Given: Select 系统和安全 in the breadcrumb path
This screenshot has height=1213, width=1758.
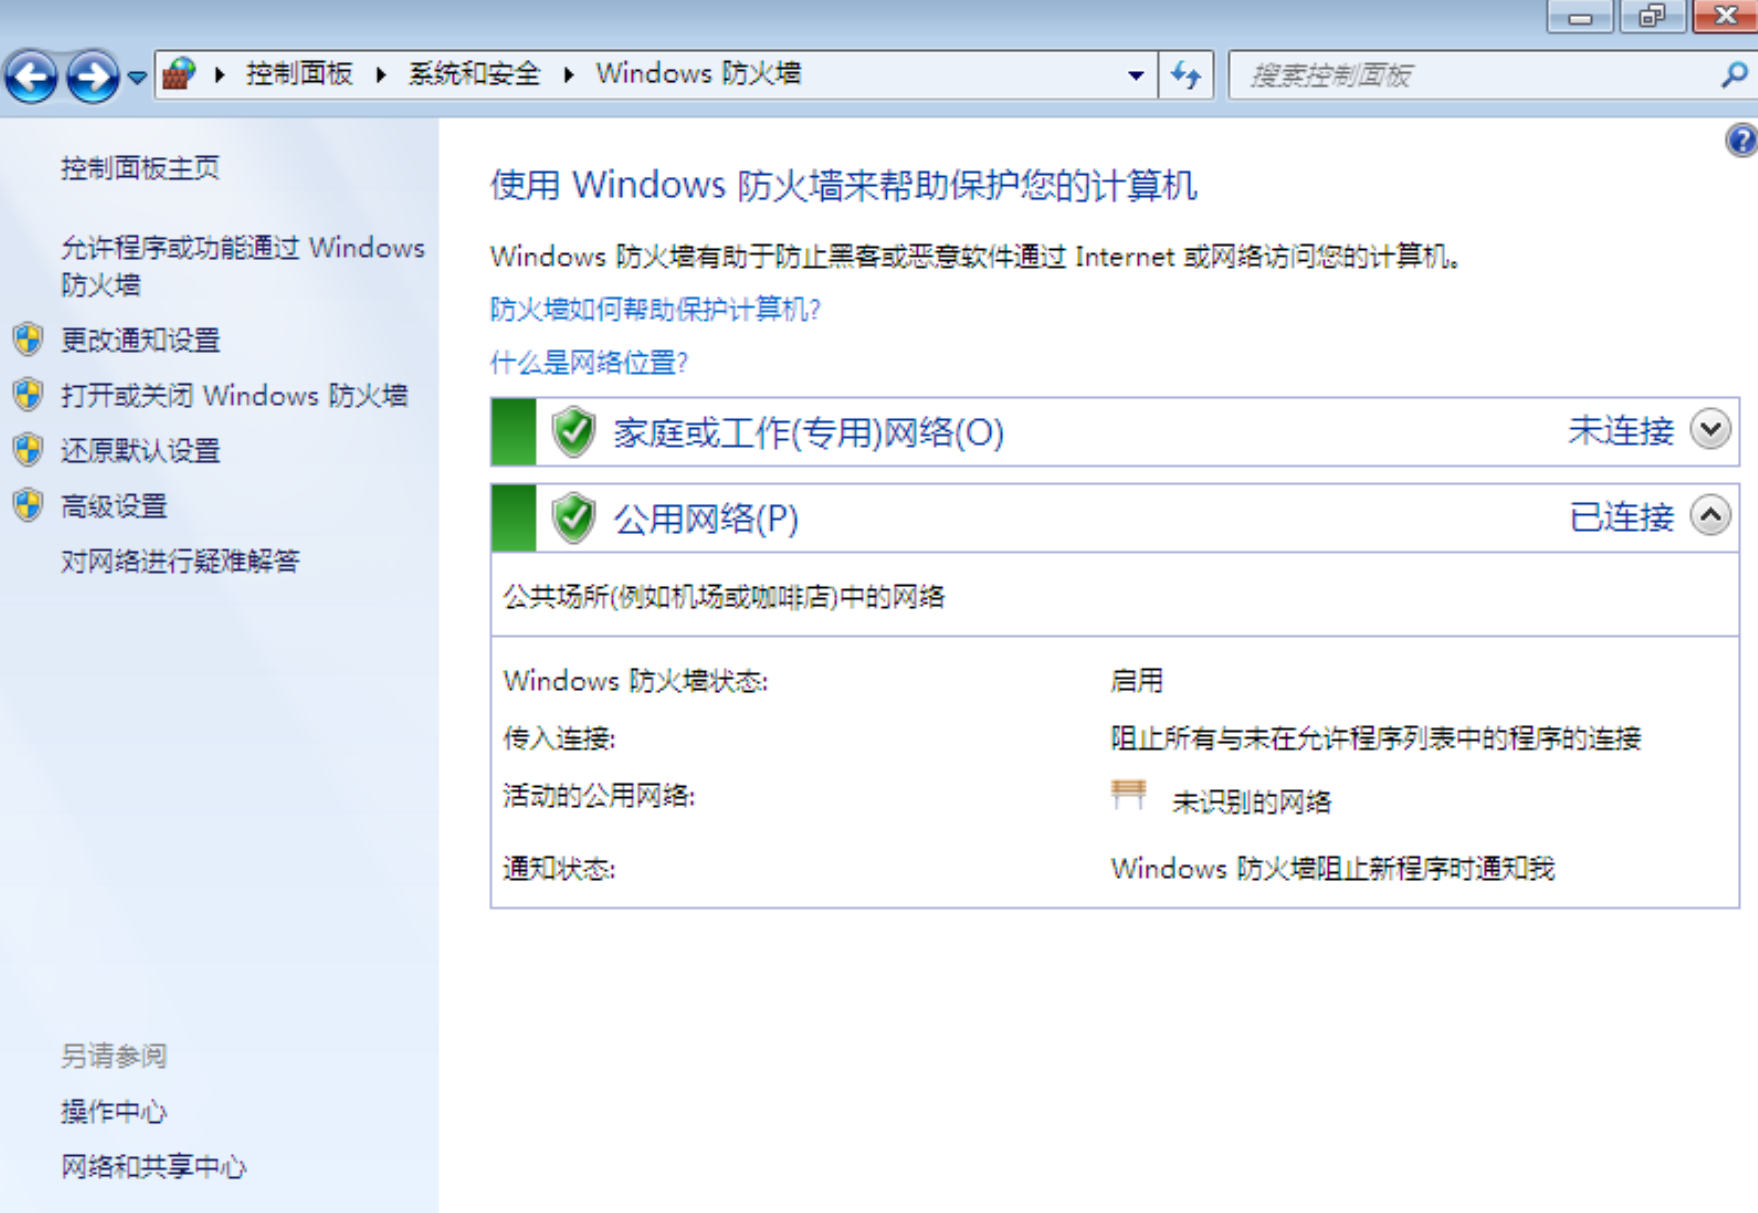Looking at the screenshot, I should coord(474,74).
